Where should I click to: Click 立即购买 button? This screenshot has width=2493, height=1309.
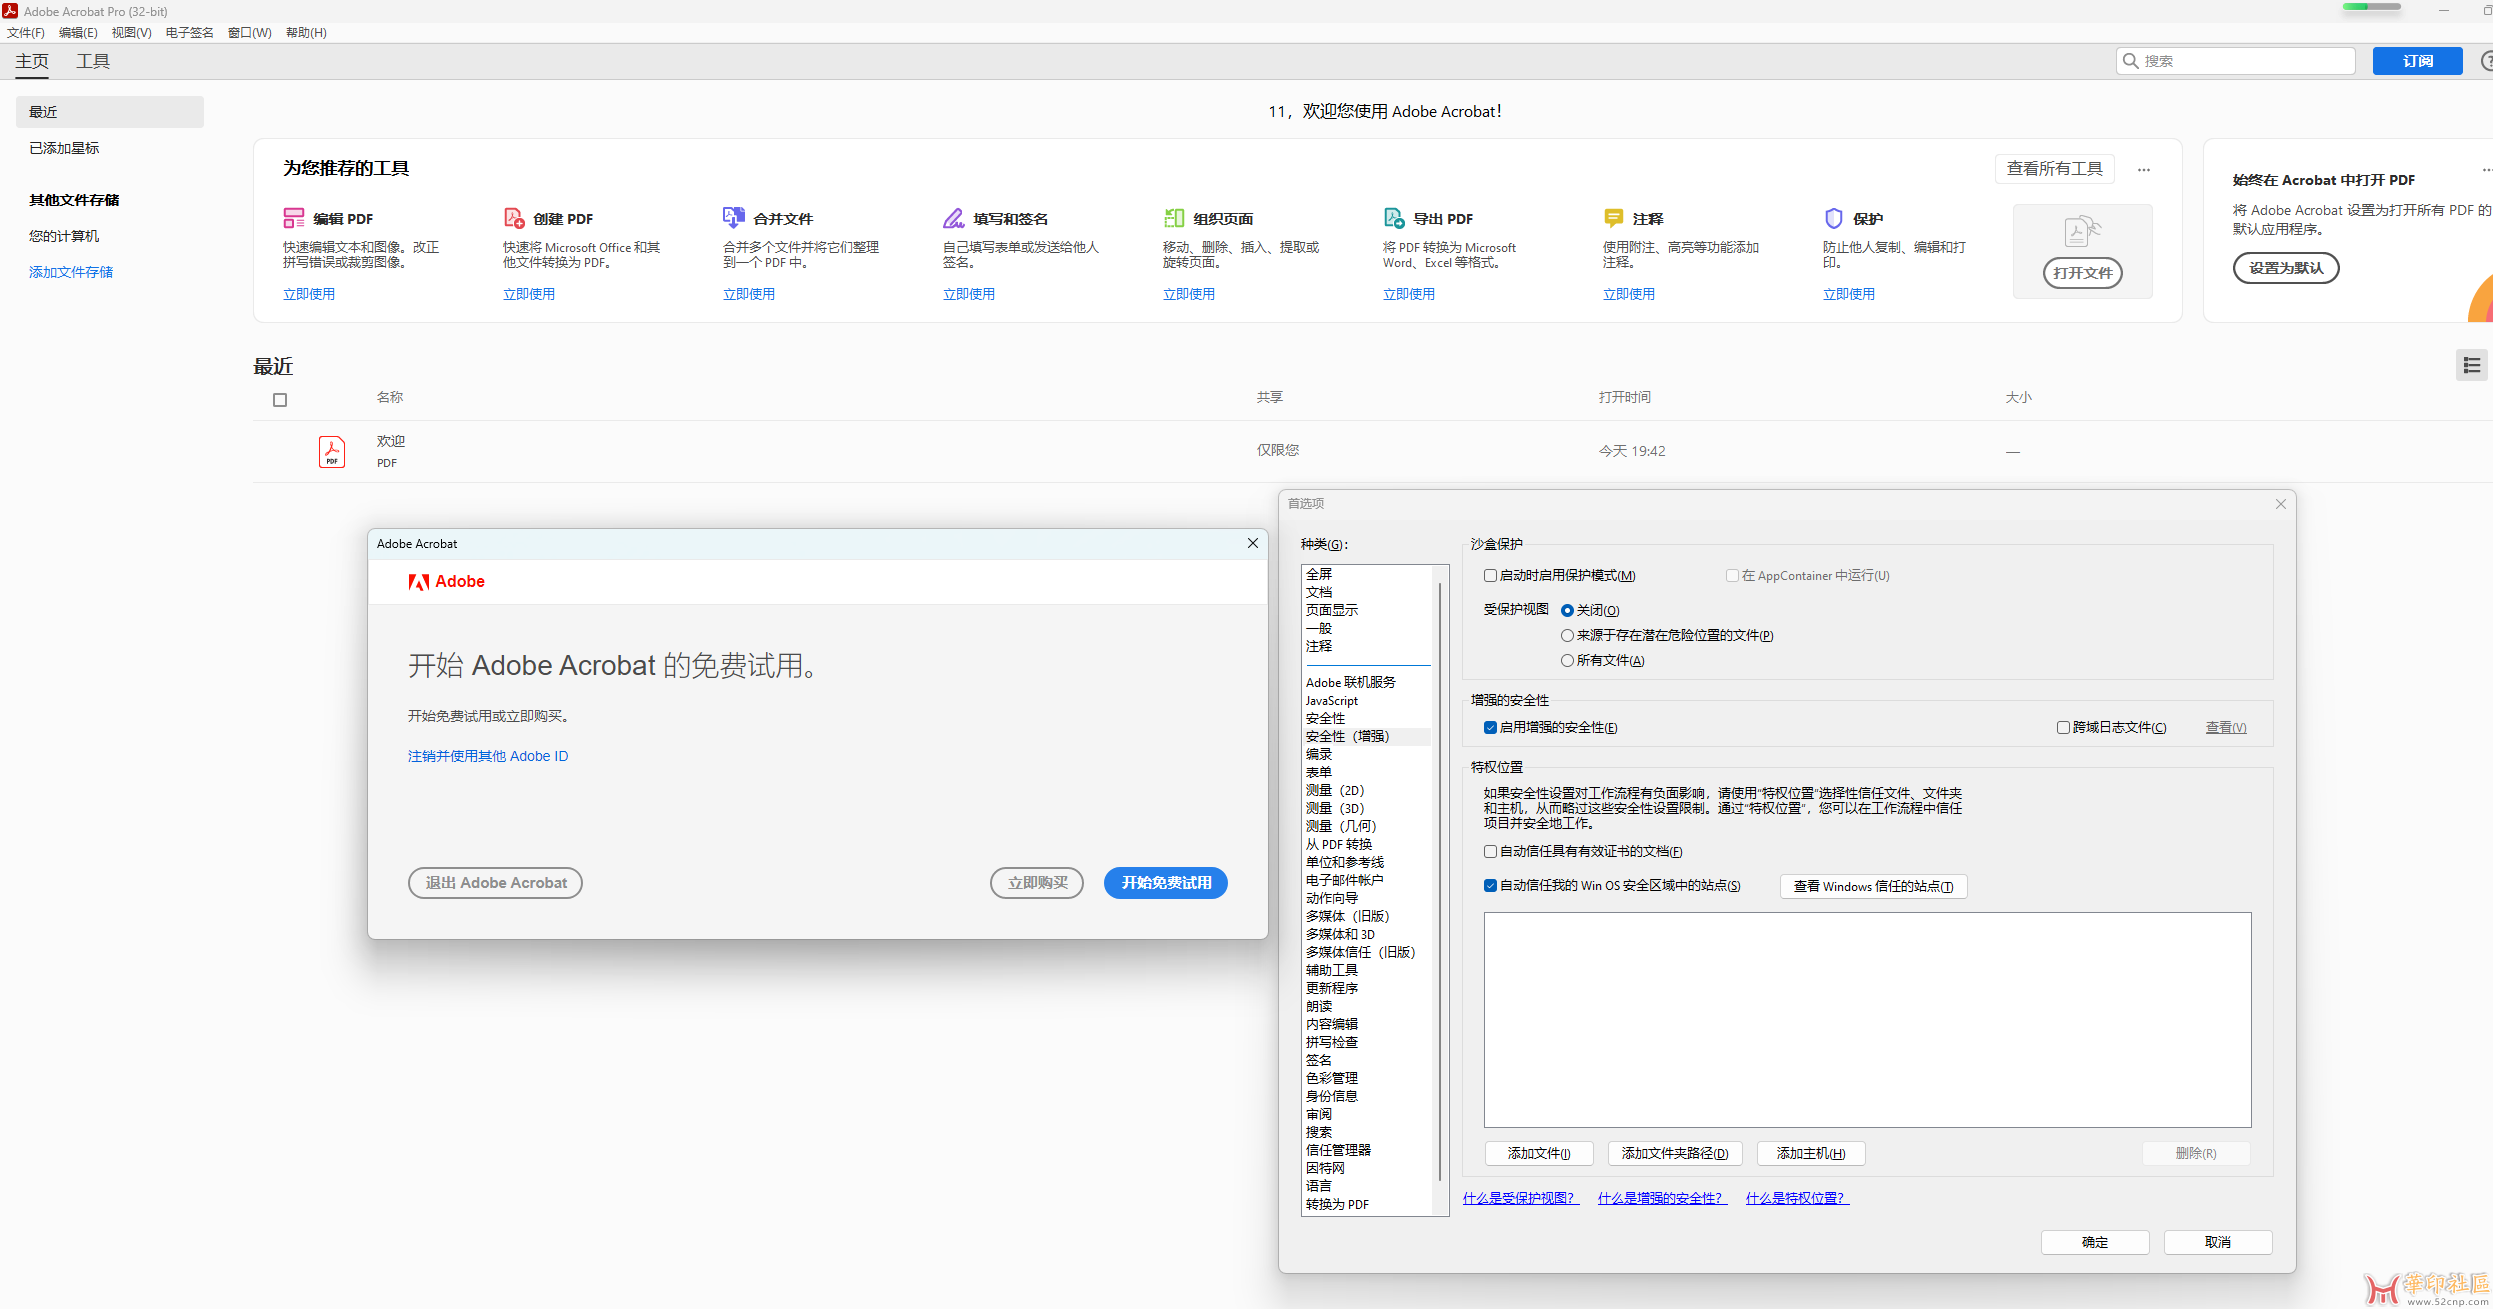(x=1037, y=883)
